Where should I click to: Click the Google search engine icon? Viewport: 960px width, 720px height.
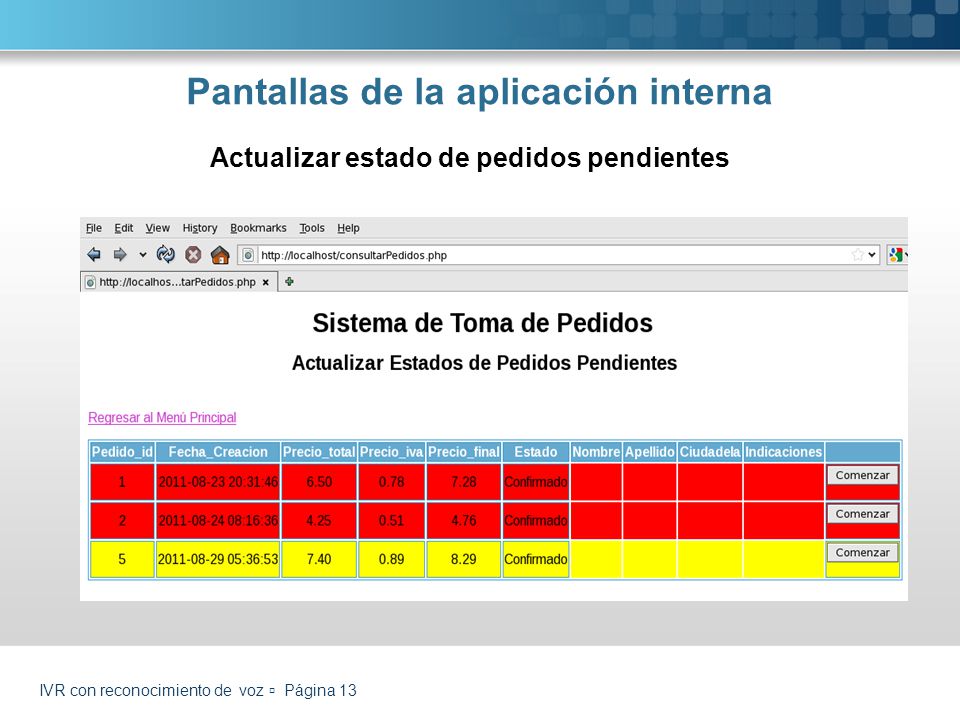click(x=896, y=255)
